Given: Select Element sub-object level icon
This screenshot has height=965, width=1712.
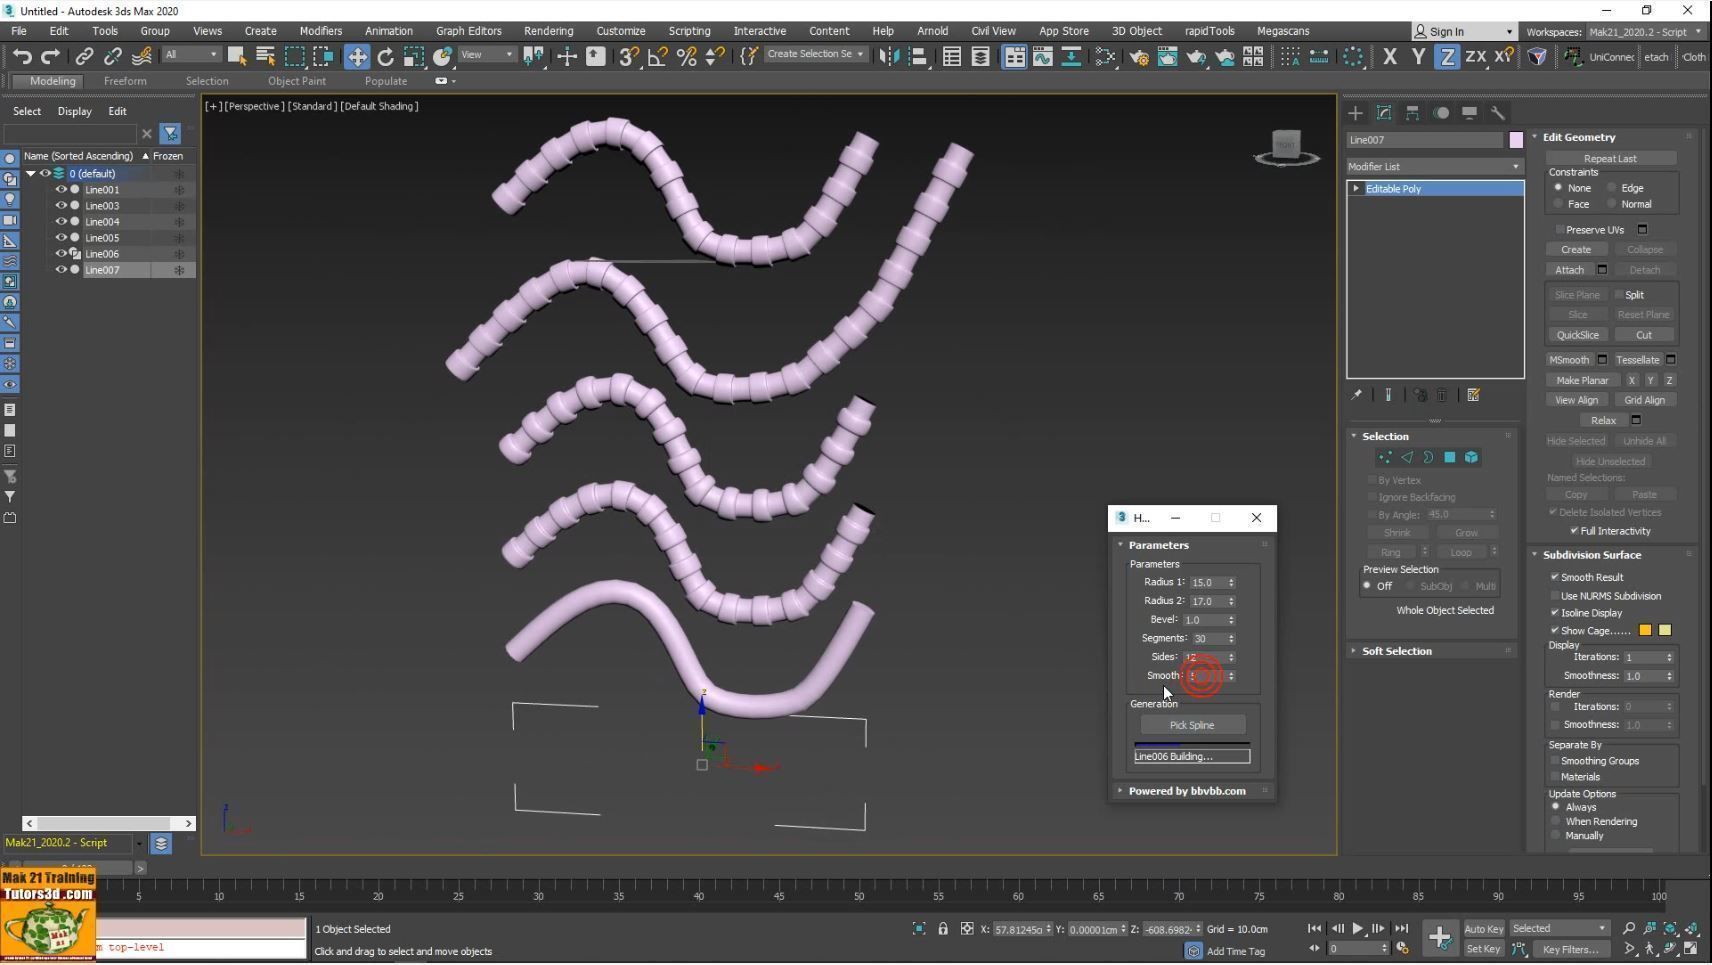Looking at the screenshot, I should click(1472, 458).
